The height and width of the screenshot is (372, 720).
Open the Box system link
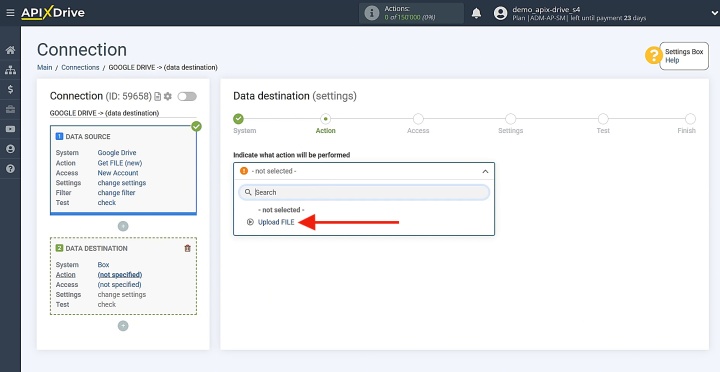coord(103,265)
